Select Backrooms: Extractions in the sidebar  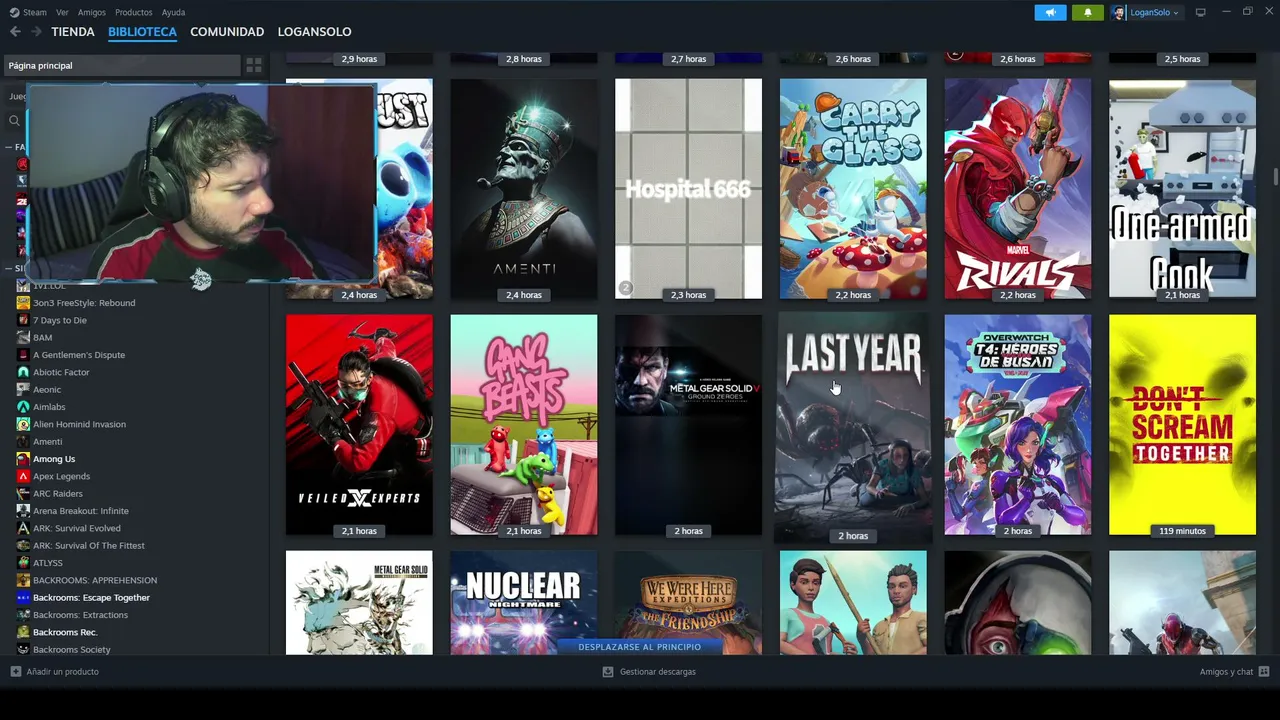click(80, 615)
